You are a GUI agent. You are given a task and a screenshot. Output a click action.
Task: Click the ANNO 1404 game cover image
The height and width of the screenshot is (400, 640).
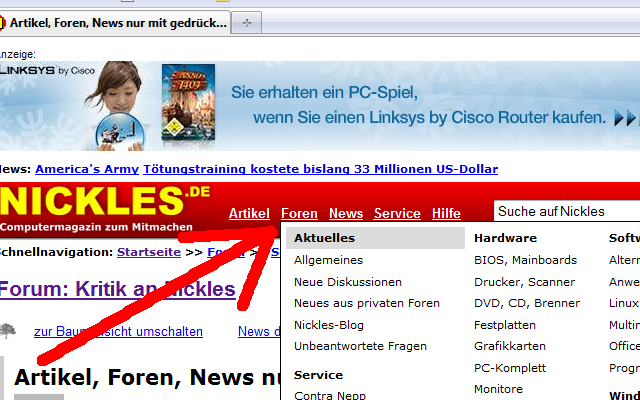[188, 102]
